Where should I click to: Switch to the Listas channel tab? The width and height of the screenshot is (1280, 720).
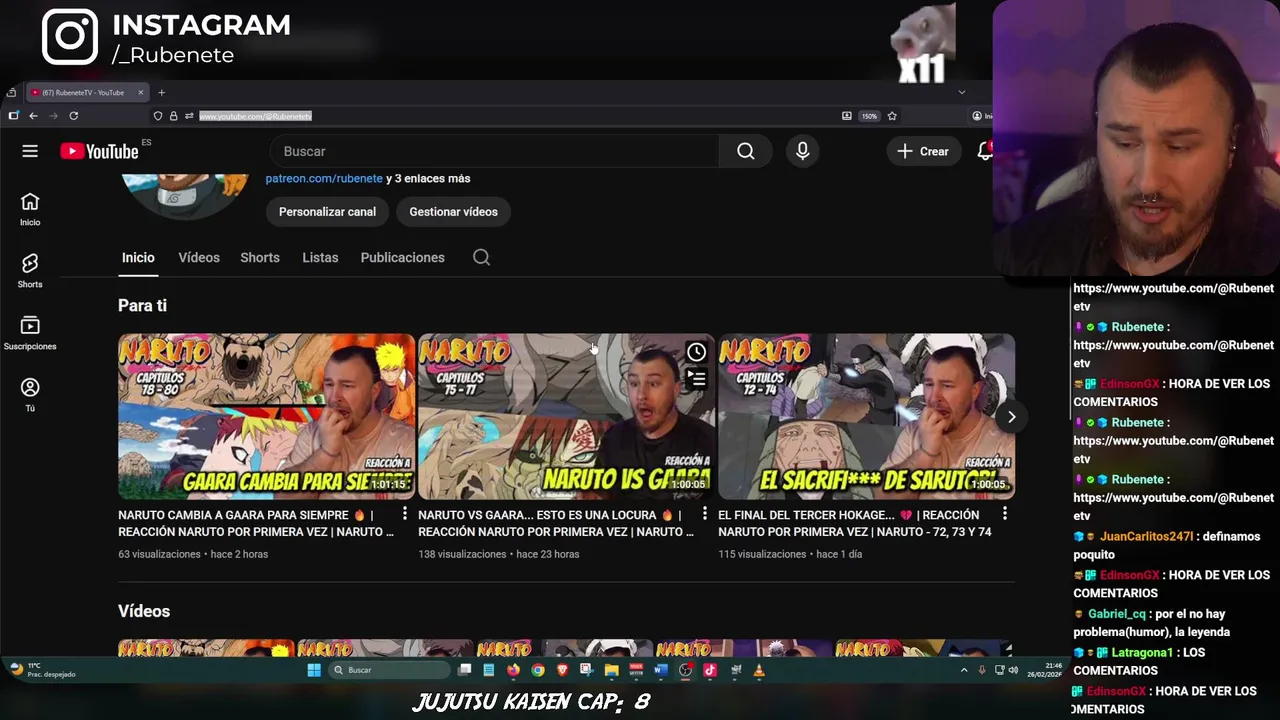[320, 257]
